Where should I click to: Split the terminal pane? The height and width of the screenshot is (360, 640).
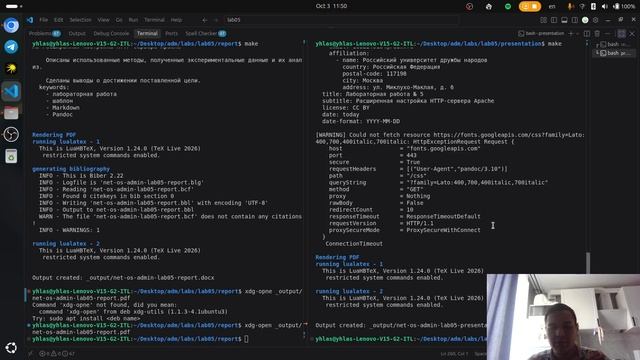(587, 33)
